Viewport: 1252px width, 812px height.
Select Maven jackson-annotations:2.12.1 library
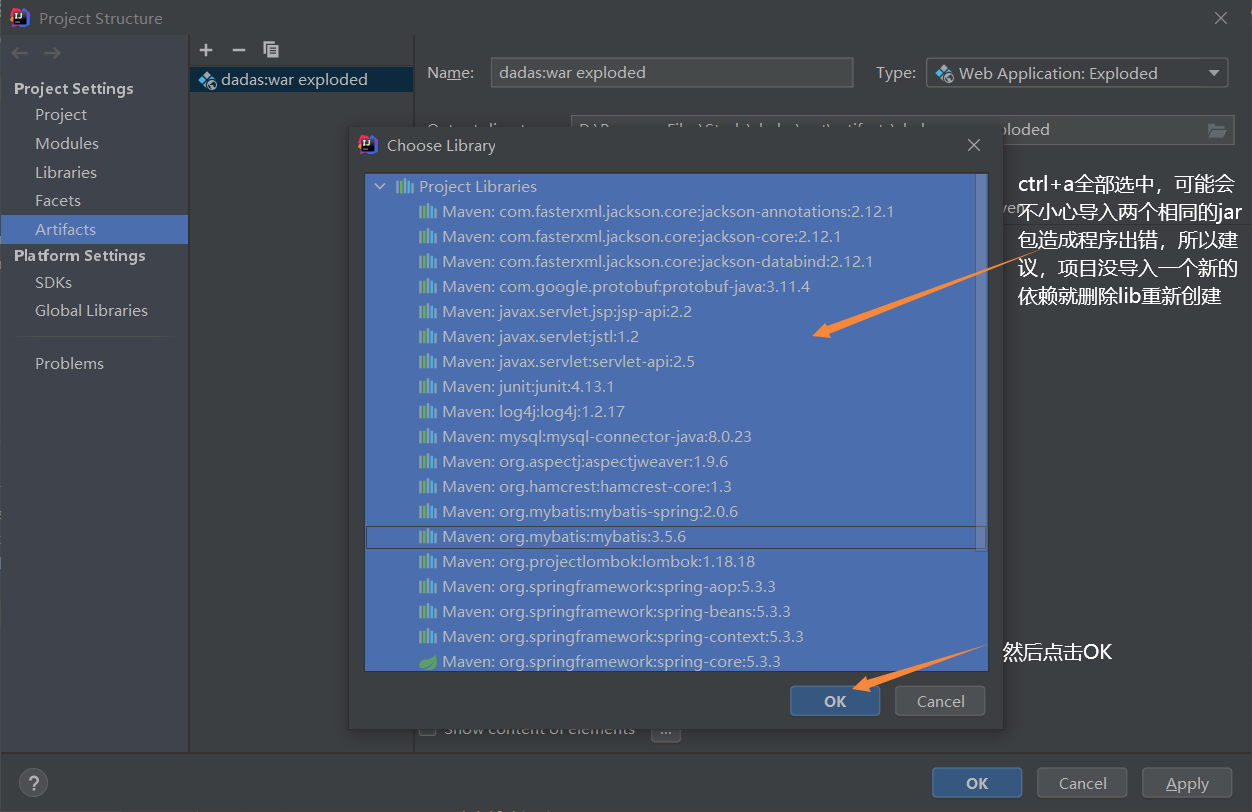pos(670,212)
